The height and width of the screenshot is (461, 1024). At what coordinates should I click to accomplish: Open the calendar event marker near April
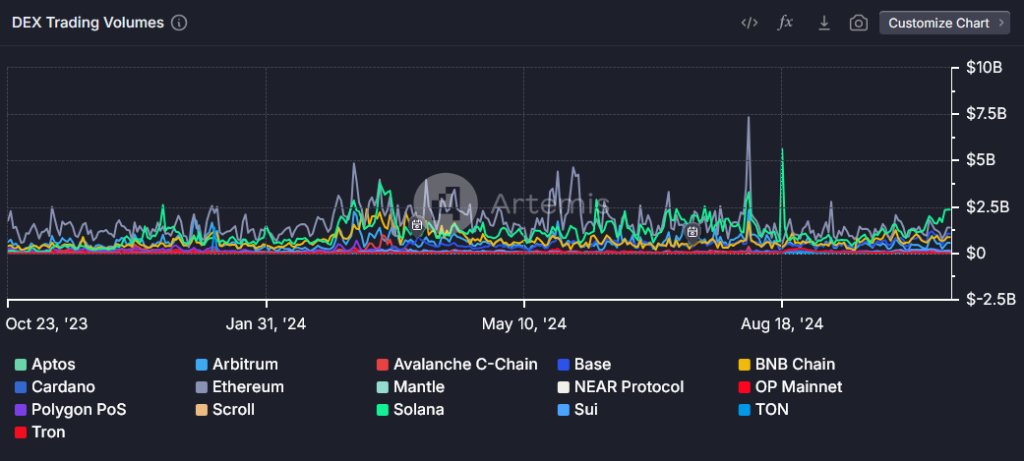click(417, 225)
